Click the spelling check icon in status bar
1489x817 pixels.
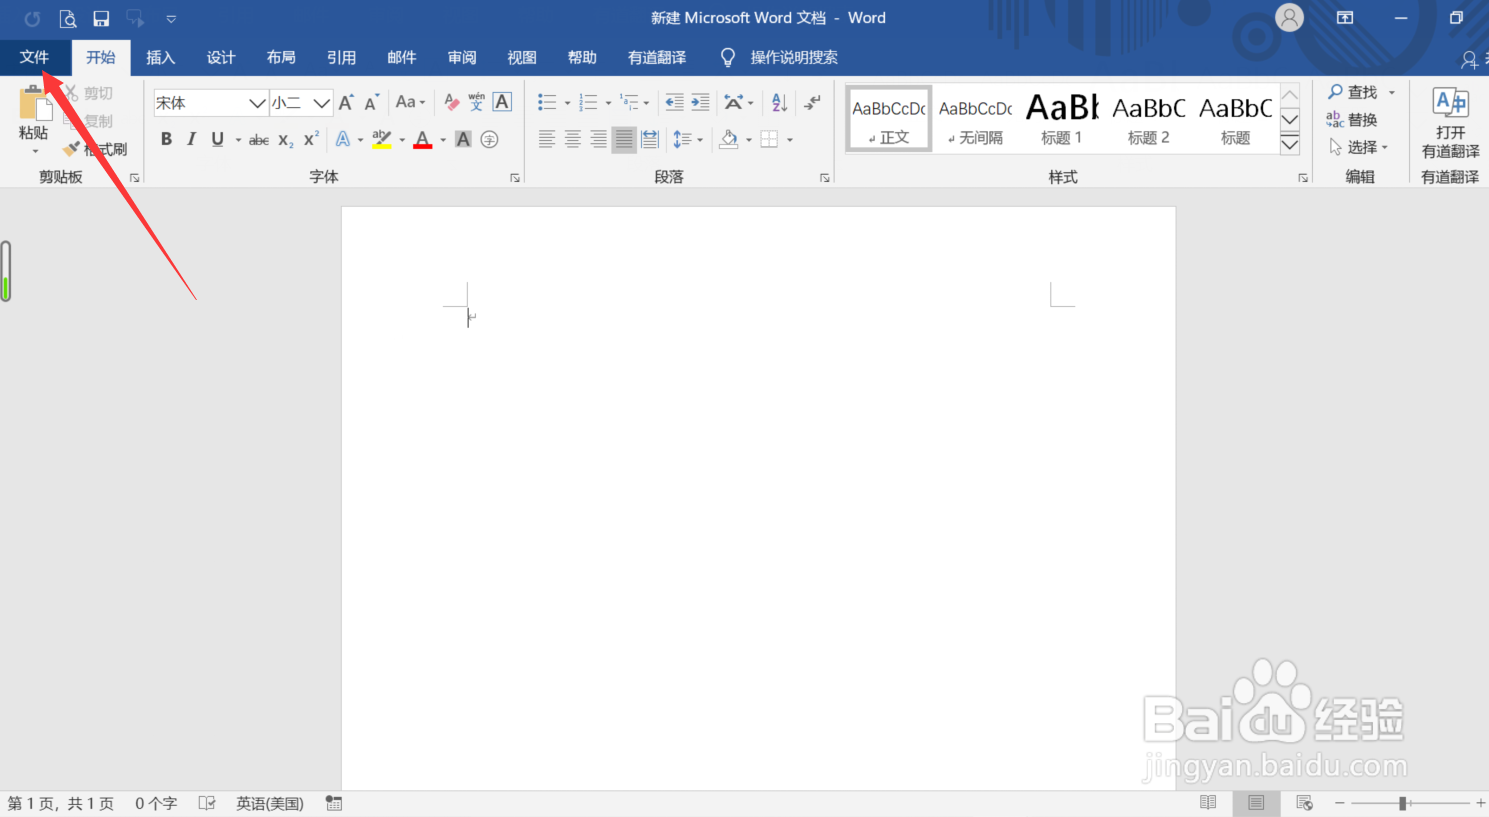pos(207,803)
